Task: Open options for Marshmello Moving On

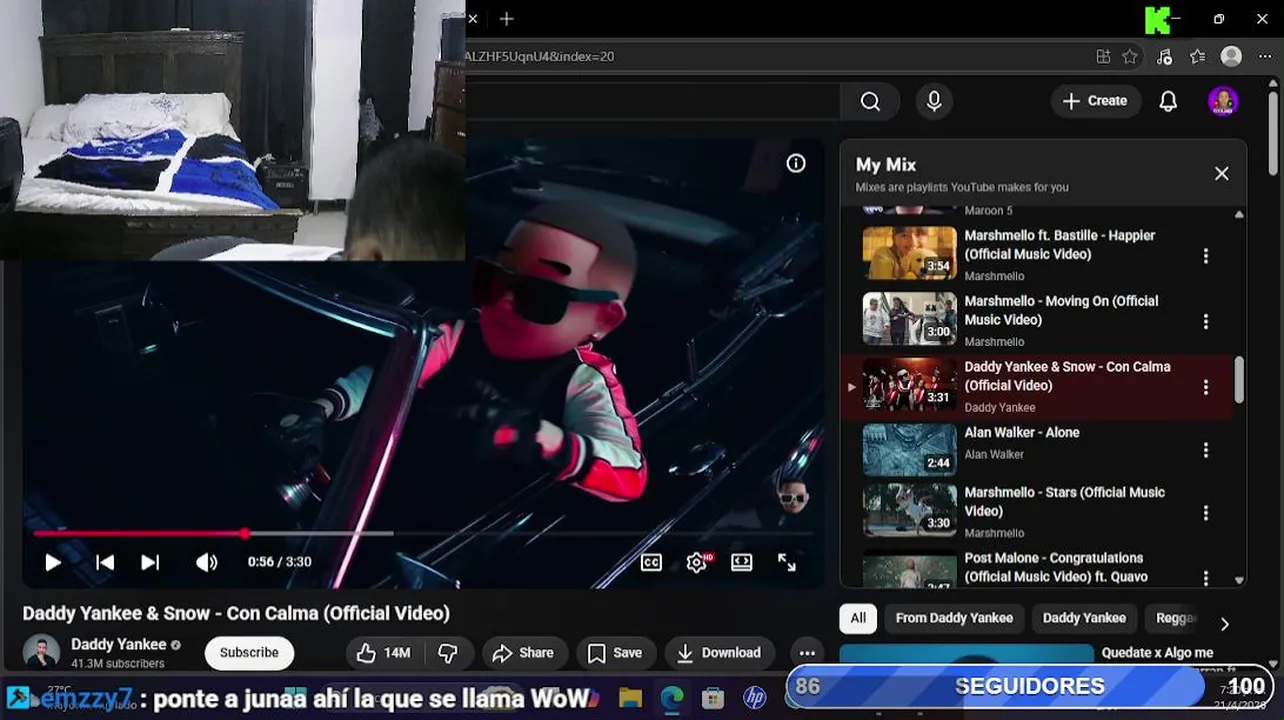Action: click(1206, 321)
